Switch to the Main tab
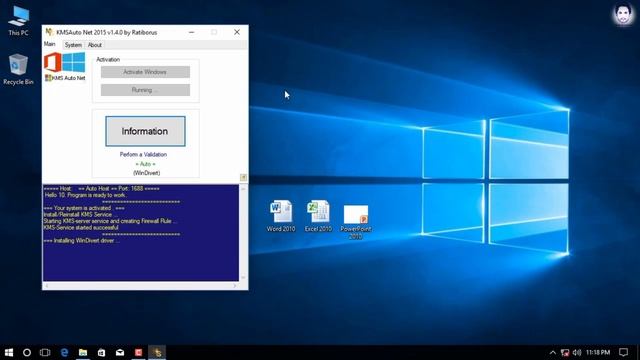Viewport: 640px width, 360px height. click(x=50, y=44)
